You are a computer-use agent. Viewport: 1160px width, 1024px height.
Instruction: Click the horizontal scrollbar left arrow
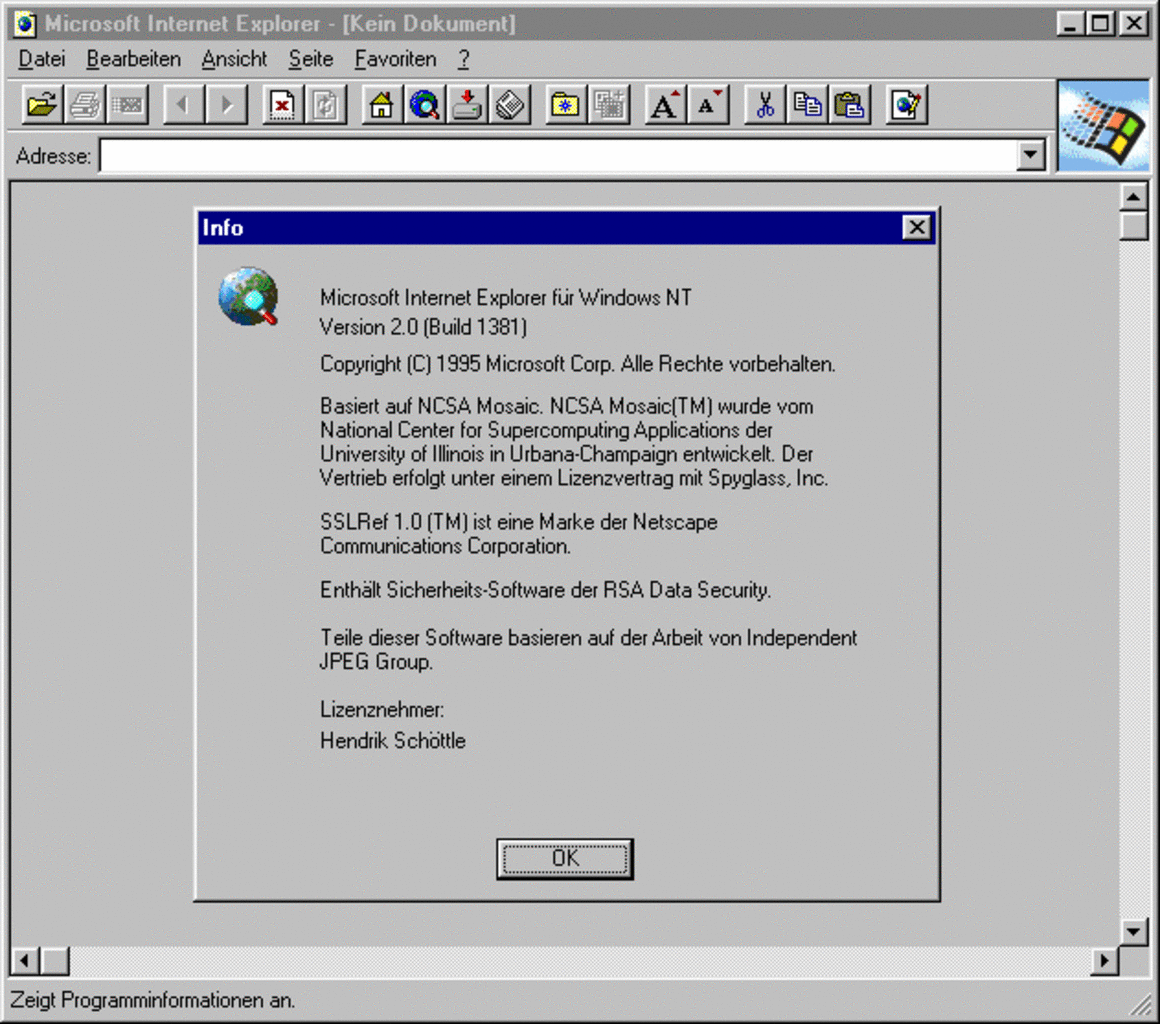[24, 961]
